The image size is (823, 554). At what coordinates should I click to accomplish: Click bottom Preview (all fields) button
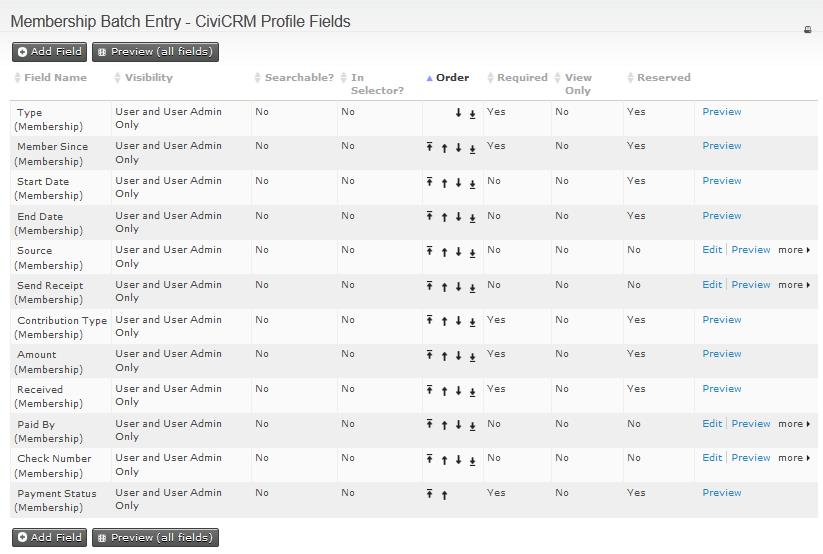pyautogui.click(x=154, y=537)
